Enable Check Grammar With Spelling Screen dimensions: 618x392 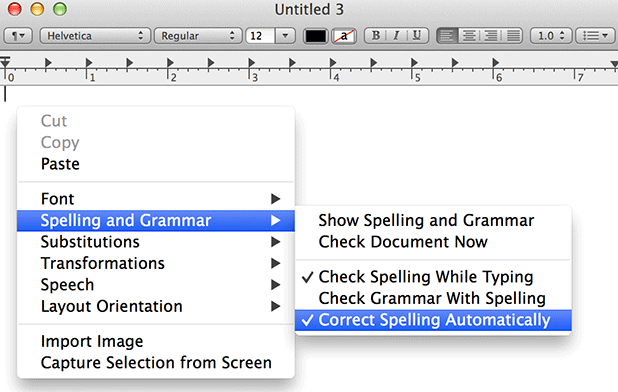click(433, 298)
